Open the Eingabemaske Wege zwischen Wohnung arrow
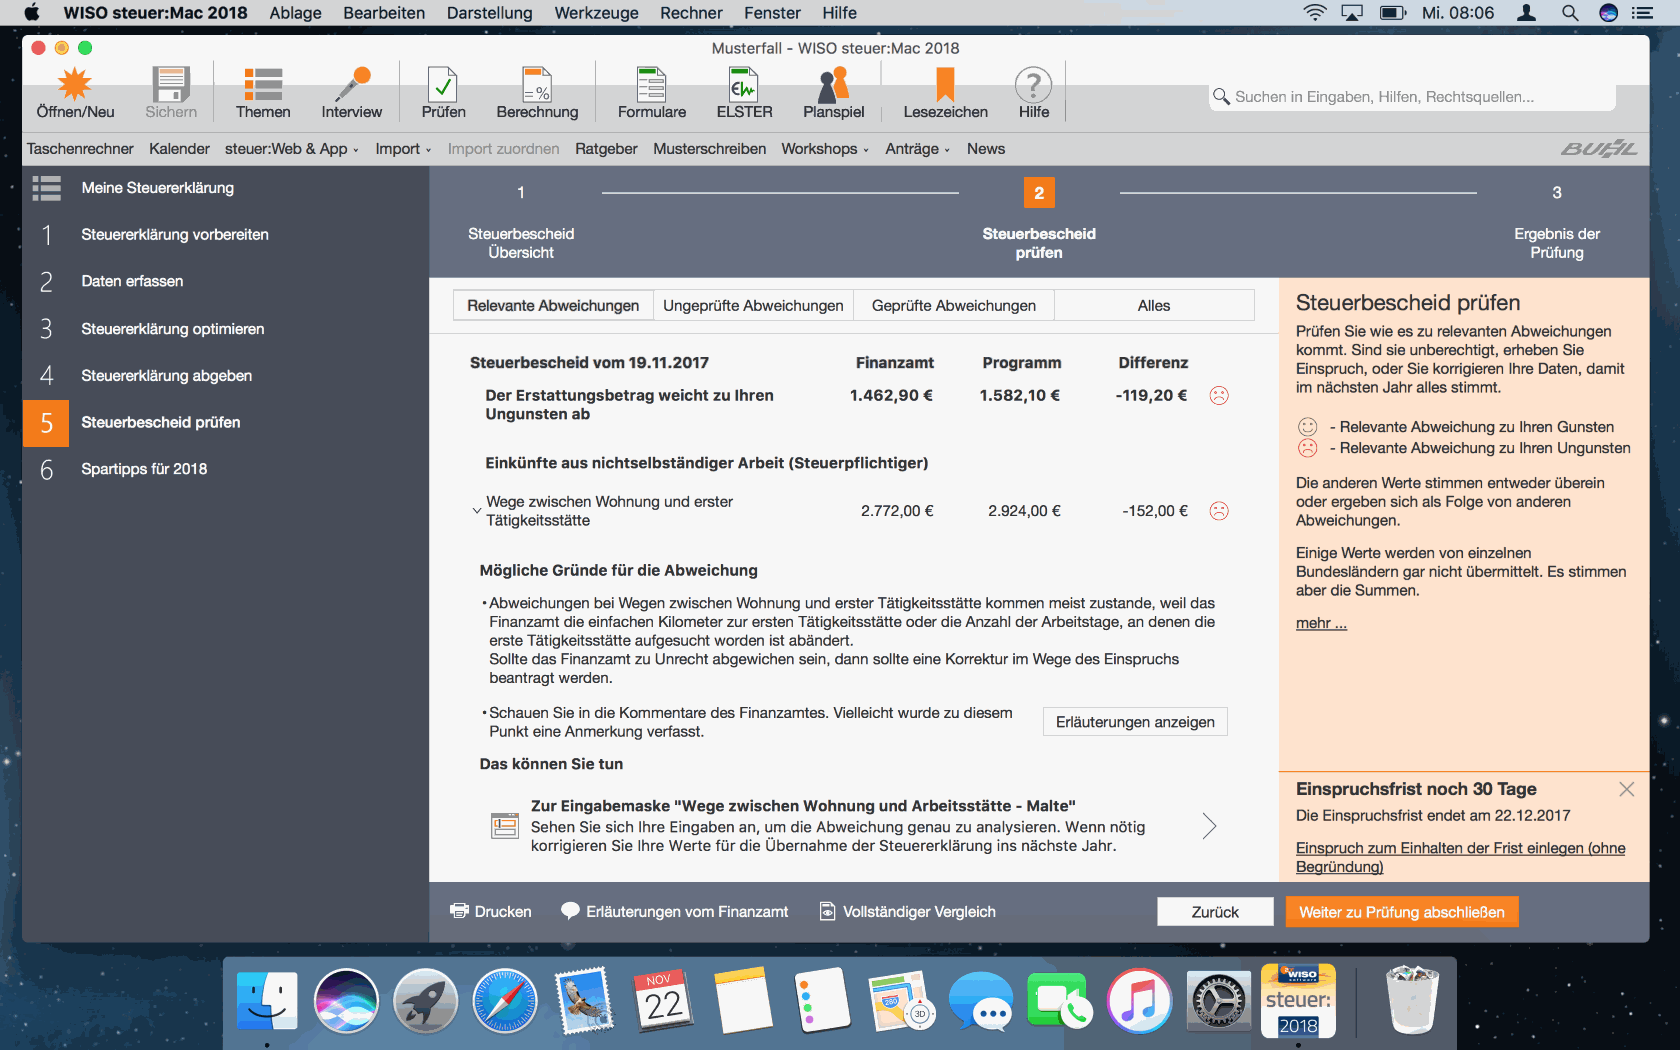Viewport: 1680px width, 1050px height. pos(1209,826)
